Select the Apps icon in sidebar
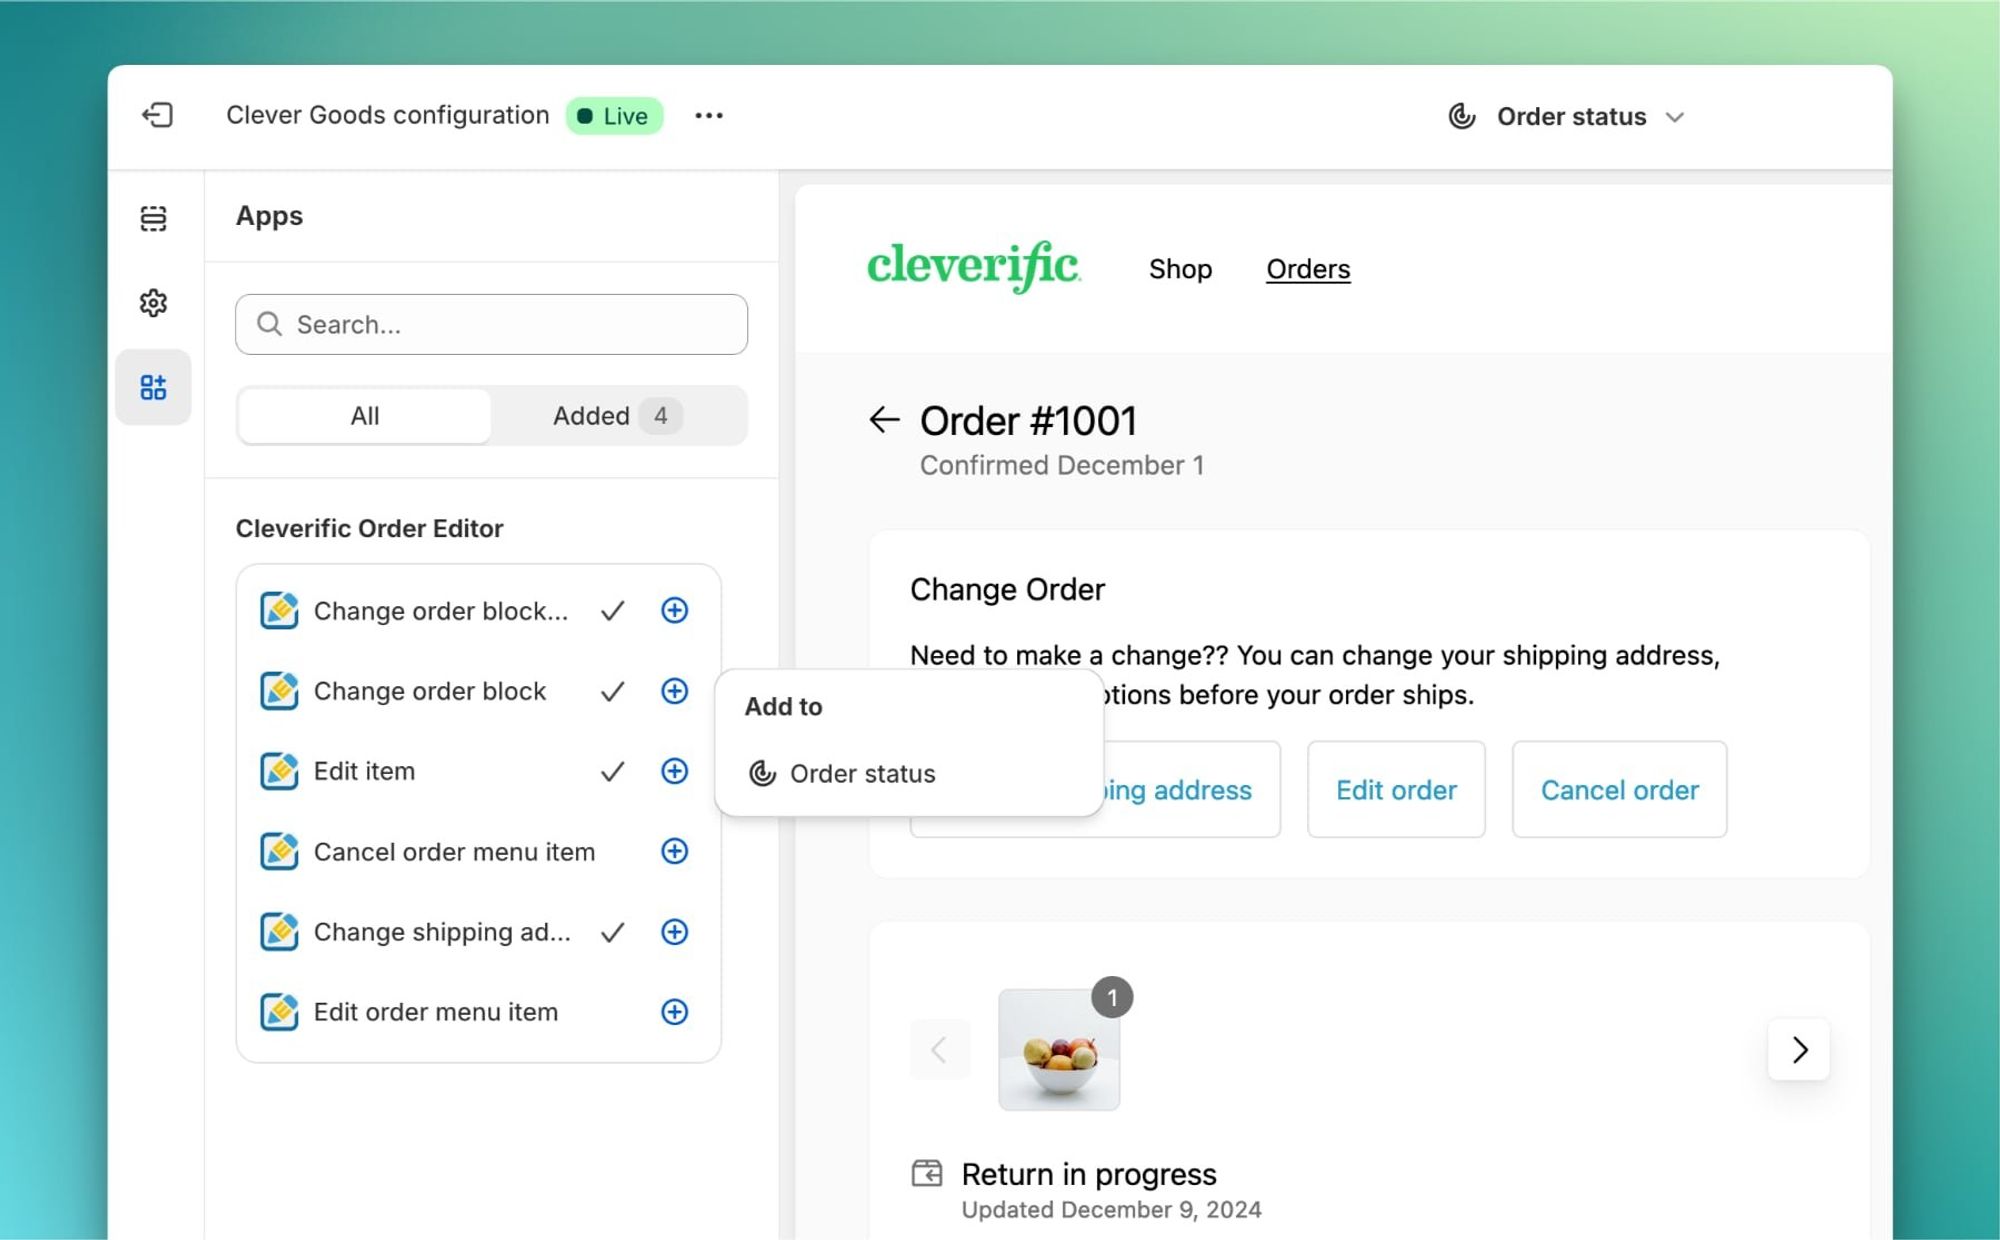 point(153,388)
